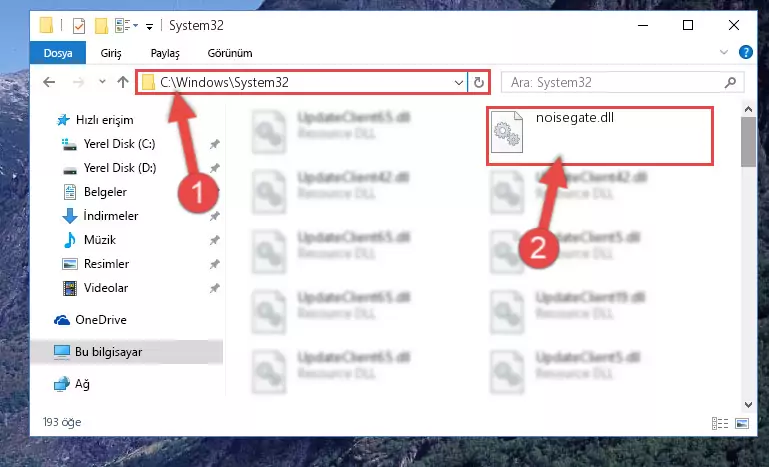Viewport: 769px width, 467px height.
Task: Select the noisegate.dll file
Action: point(599,136)
